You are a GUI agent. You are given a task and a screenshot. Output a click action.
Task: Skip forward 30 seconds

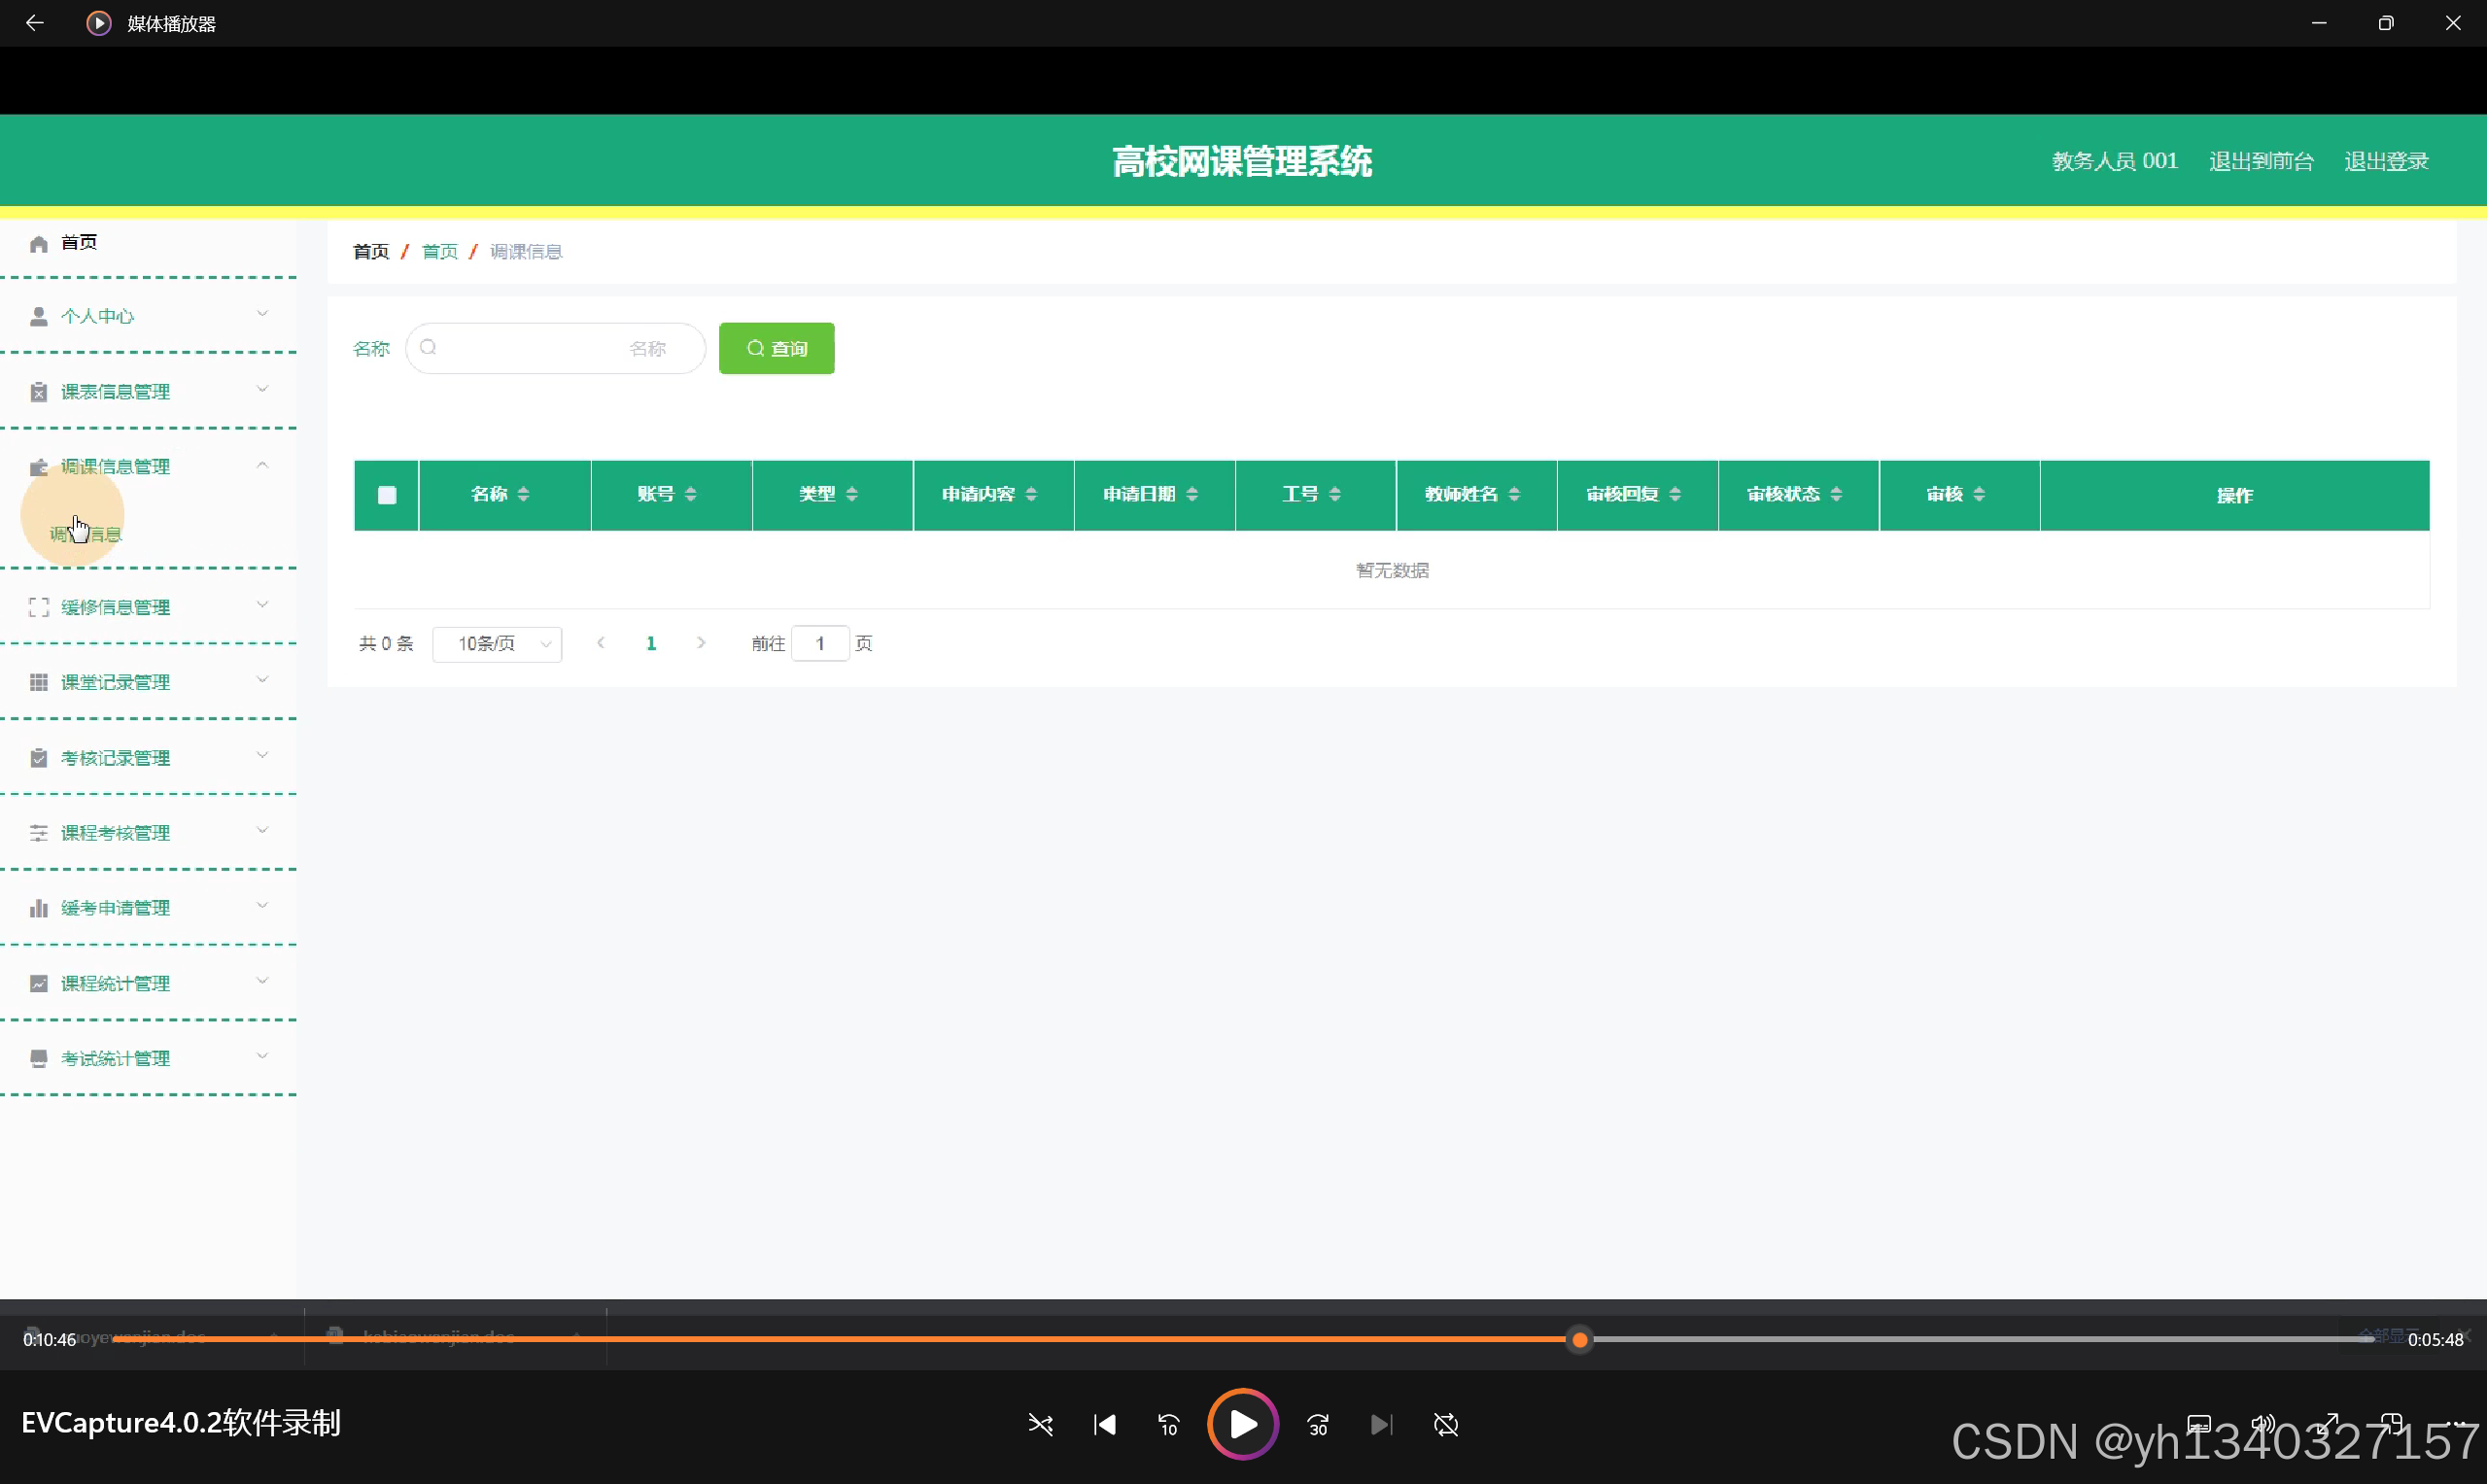[1318, 1424]
